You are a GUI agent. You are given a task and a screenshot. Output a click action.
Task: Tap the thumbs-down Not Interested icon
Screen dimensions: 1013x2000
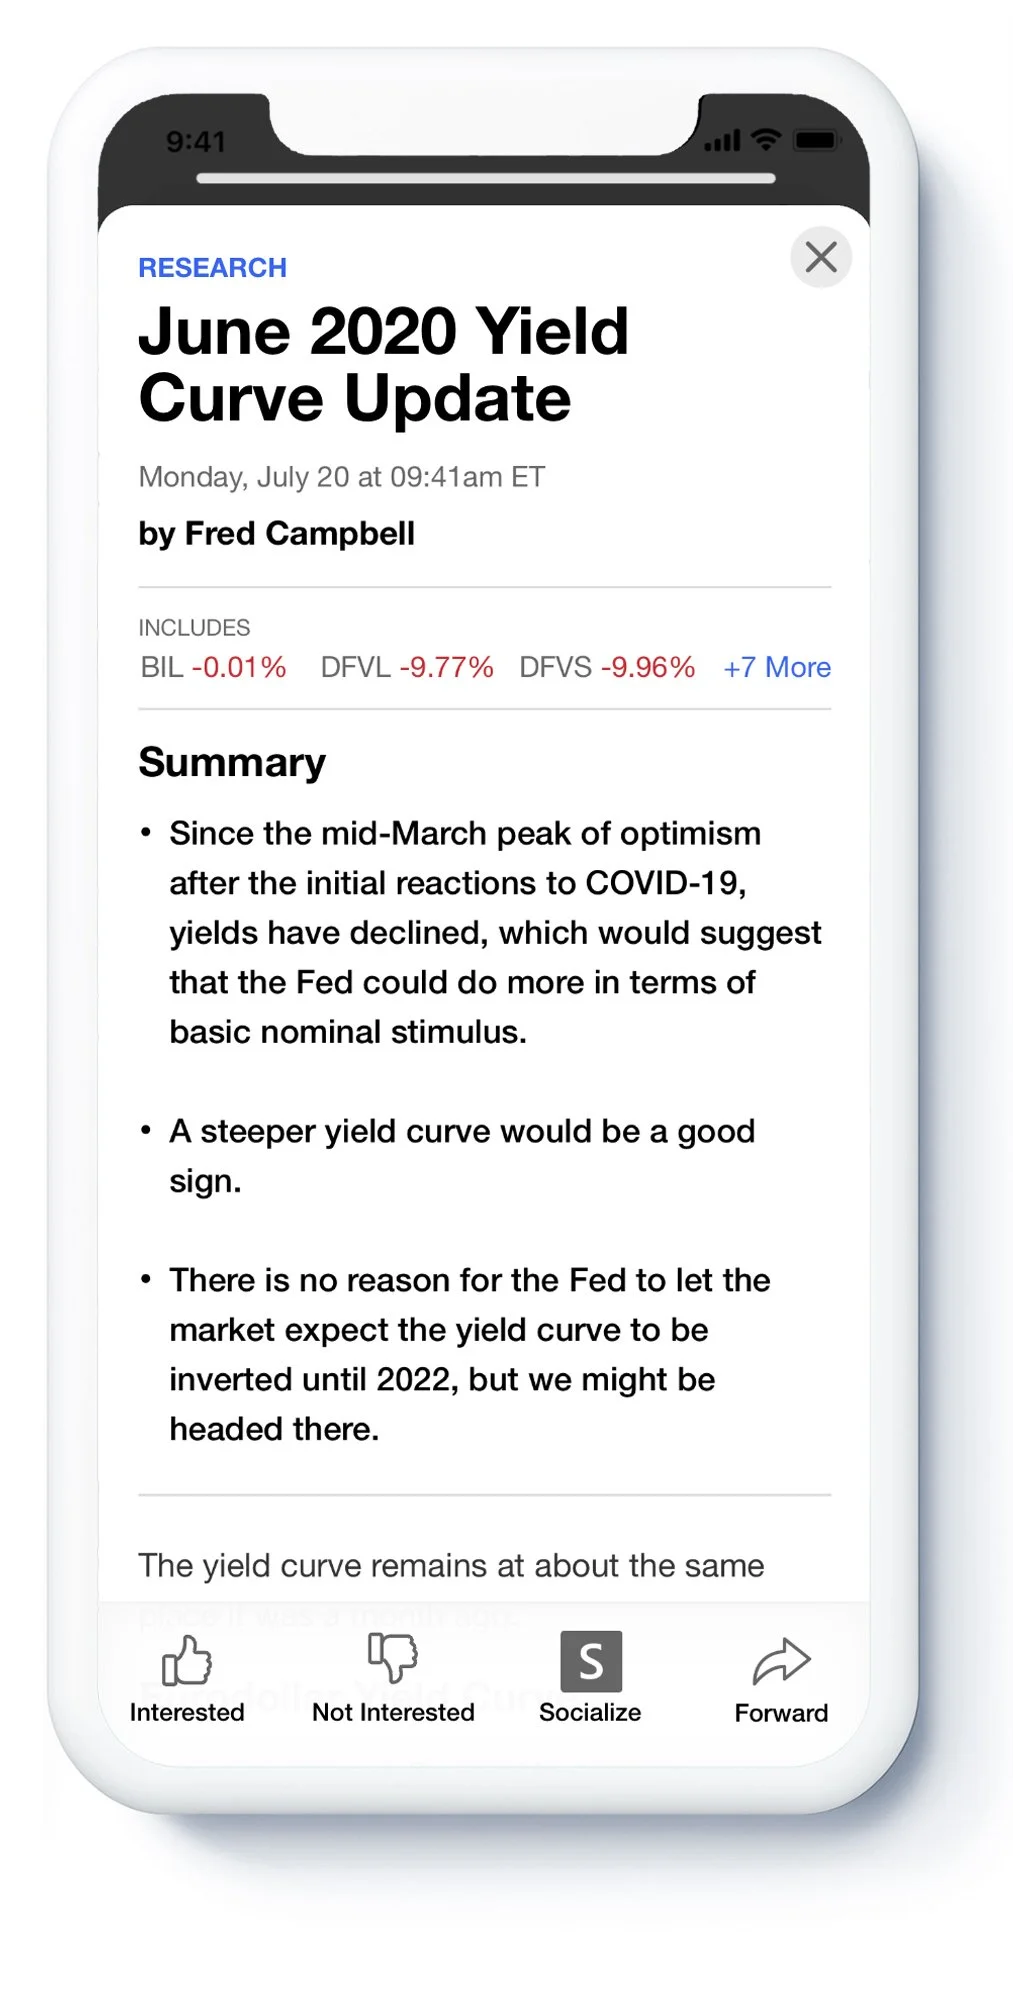coord(393,1657)
